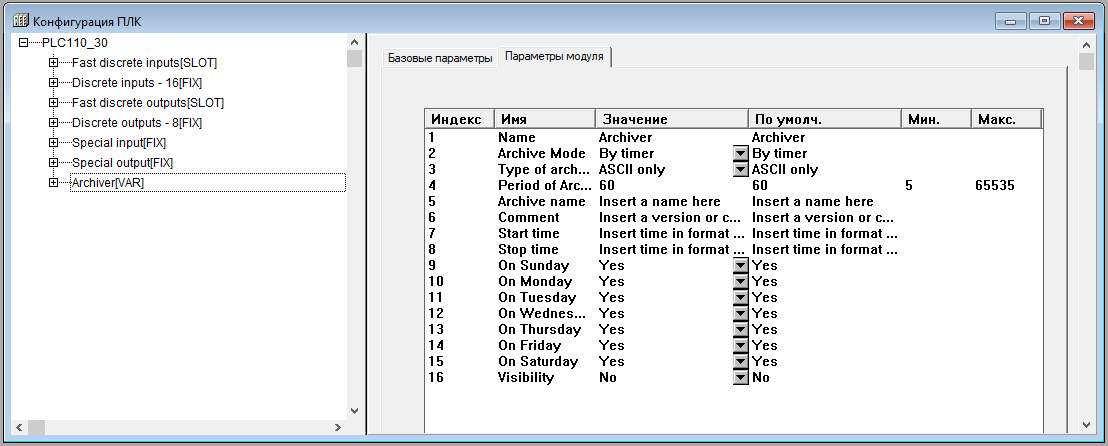Click the tree panel scroll down arrow

point(354,411)
